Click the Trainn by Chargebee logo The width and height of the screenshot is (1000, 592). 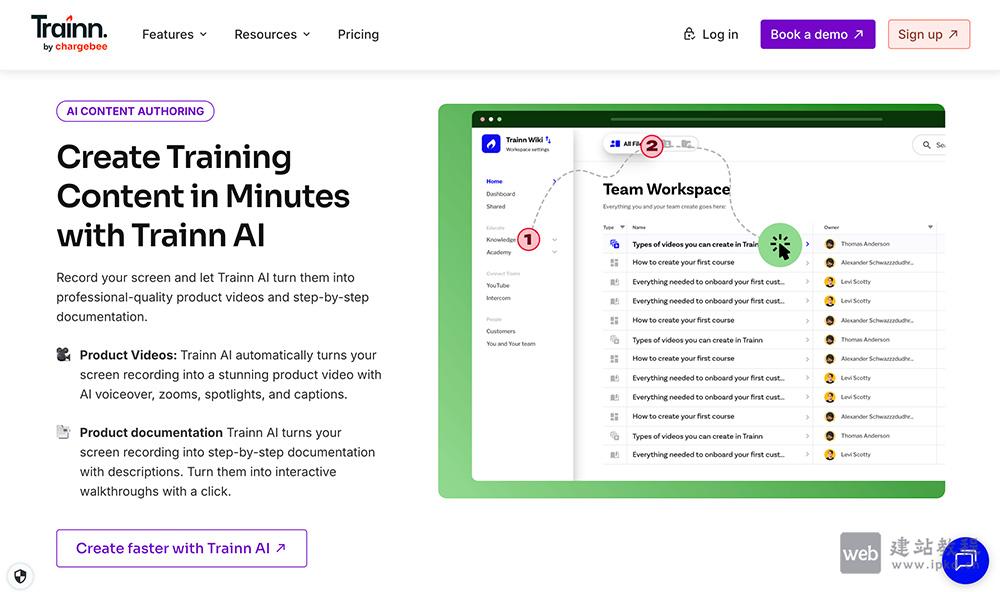click(x=69, y=33)
